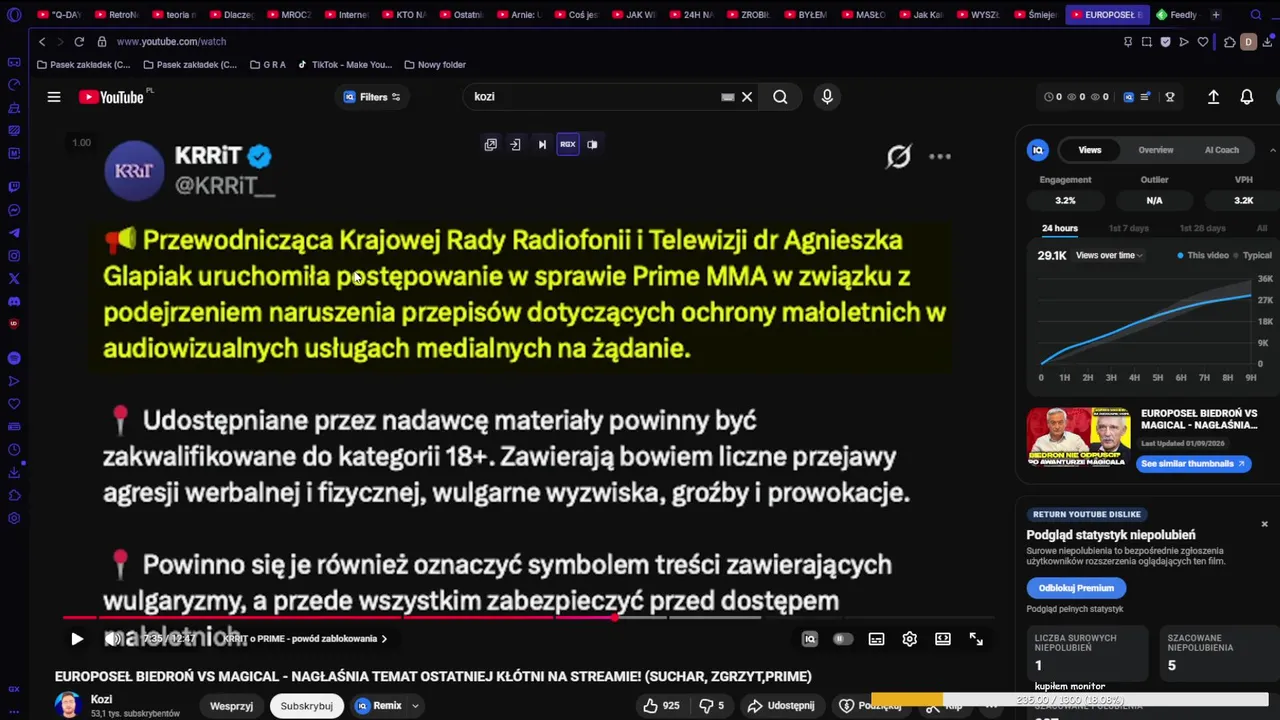1280x720 pixels.
Task: Click the Wesprzyj button
Action: [231, 706]
